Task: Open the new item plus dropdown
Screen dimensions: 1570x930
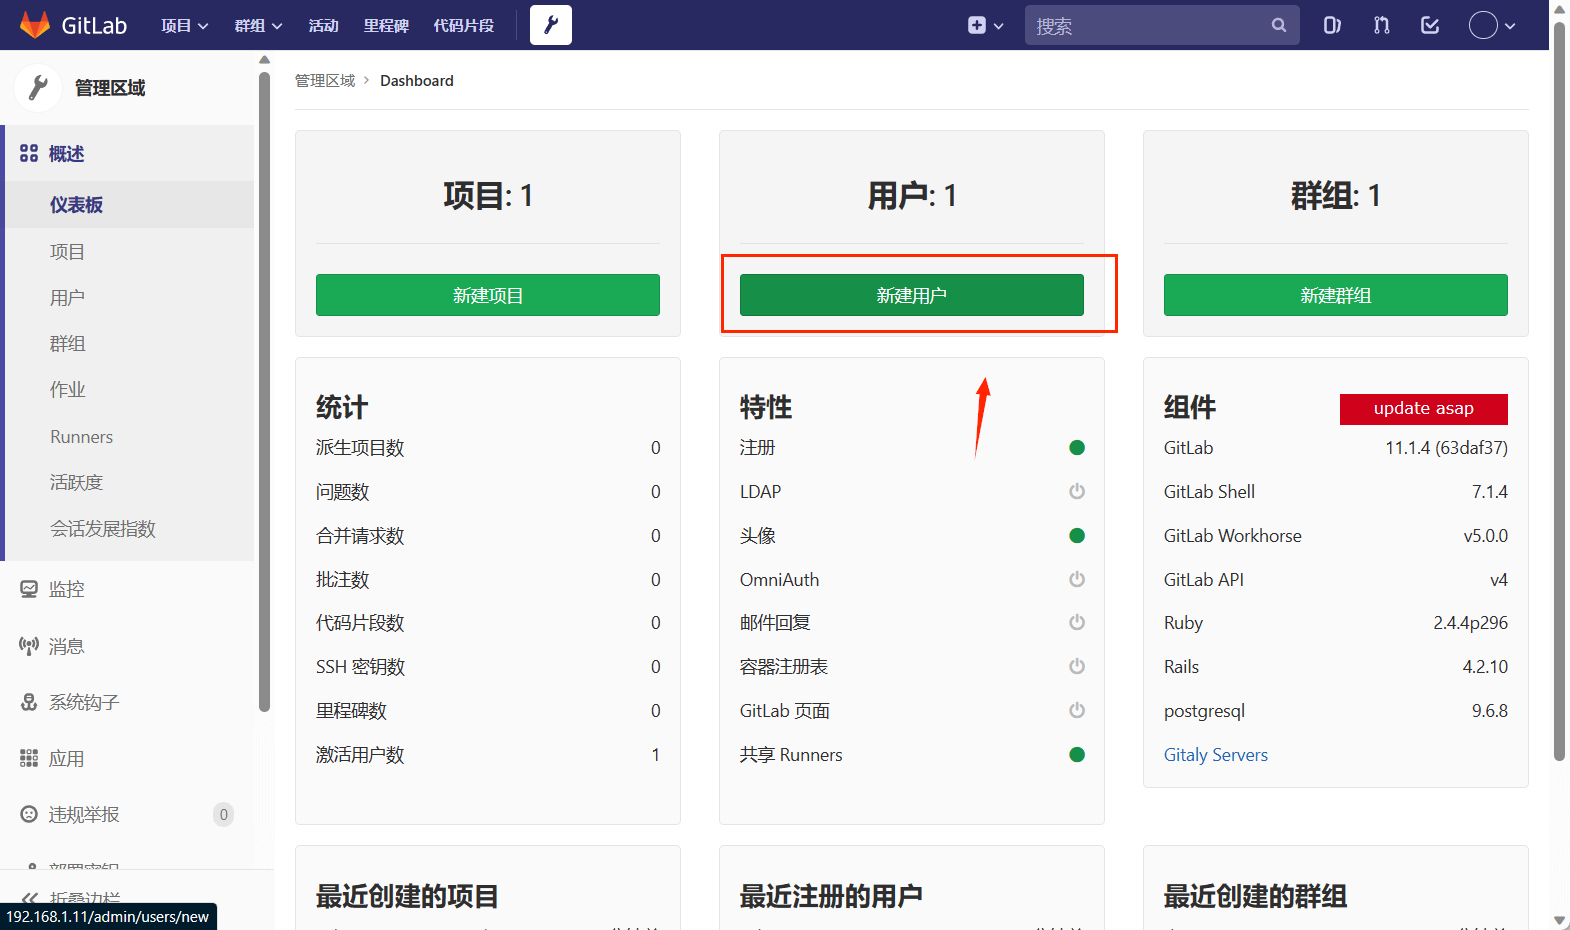Action: coord(986,25)
